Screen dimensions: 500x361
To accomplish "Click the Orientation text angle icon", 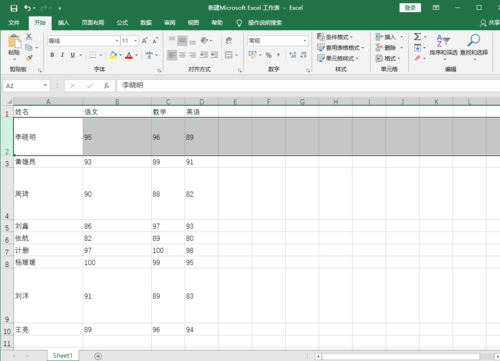I will pyautogui.click(x=204, y=41).
